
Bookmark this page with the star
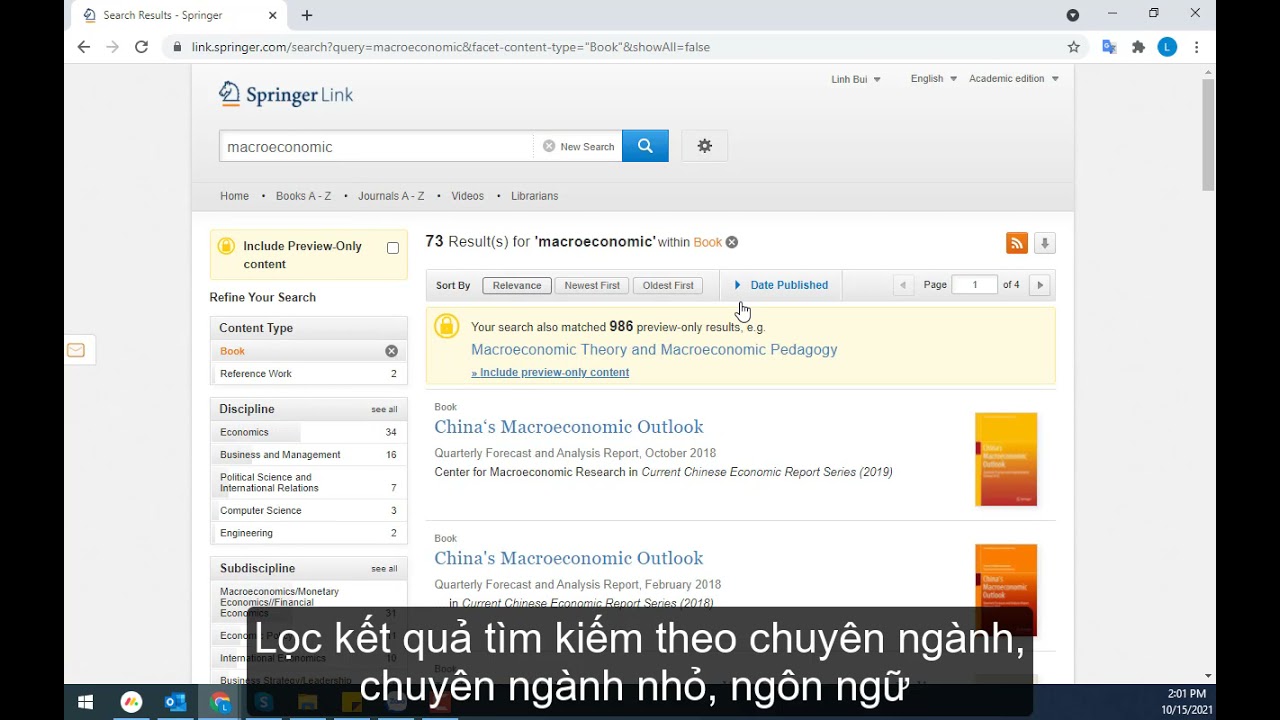click(x=1074, y=47)
